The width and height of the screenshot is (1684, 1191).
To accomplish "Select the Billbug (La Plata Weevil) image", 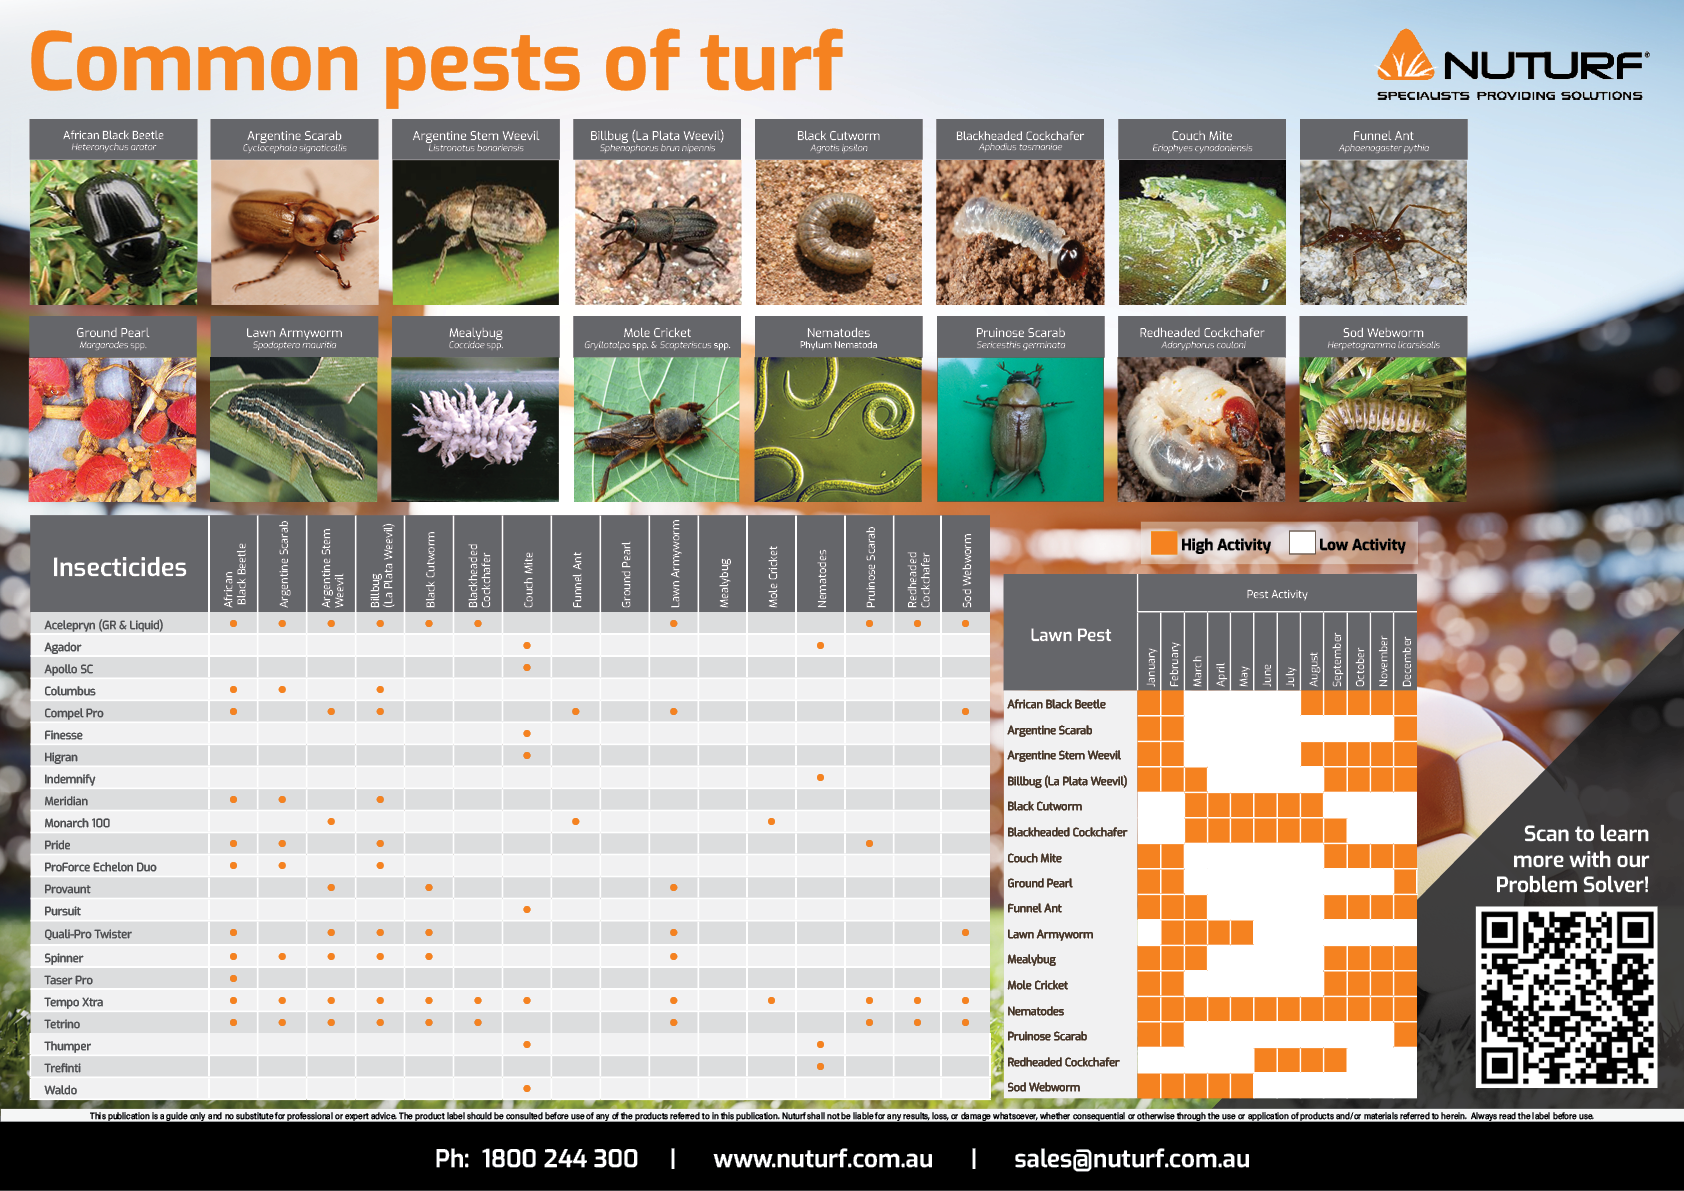I will pos(657,232).
